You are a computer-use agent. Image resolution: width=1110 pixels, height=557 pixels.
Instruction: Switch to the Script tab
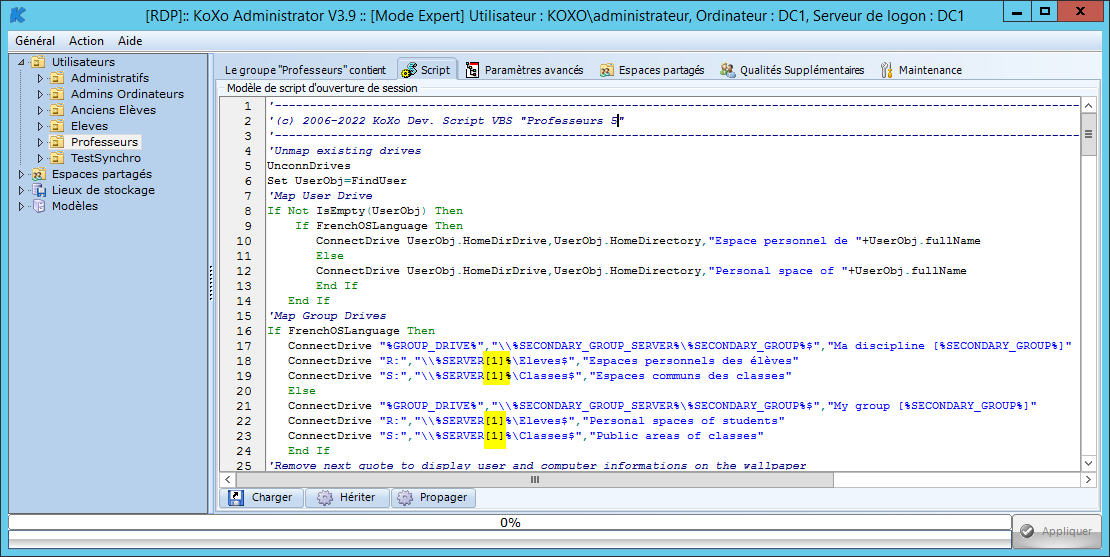(x=426, y=69)
